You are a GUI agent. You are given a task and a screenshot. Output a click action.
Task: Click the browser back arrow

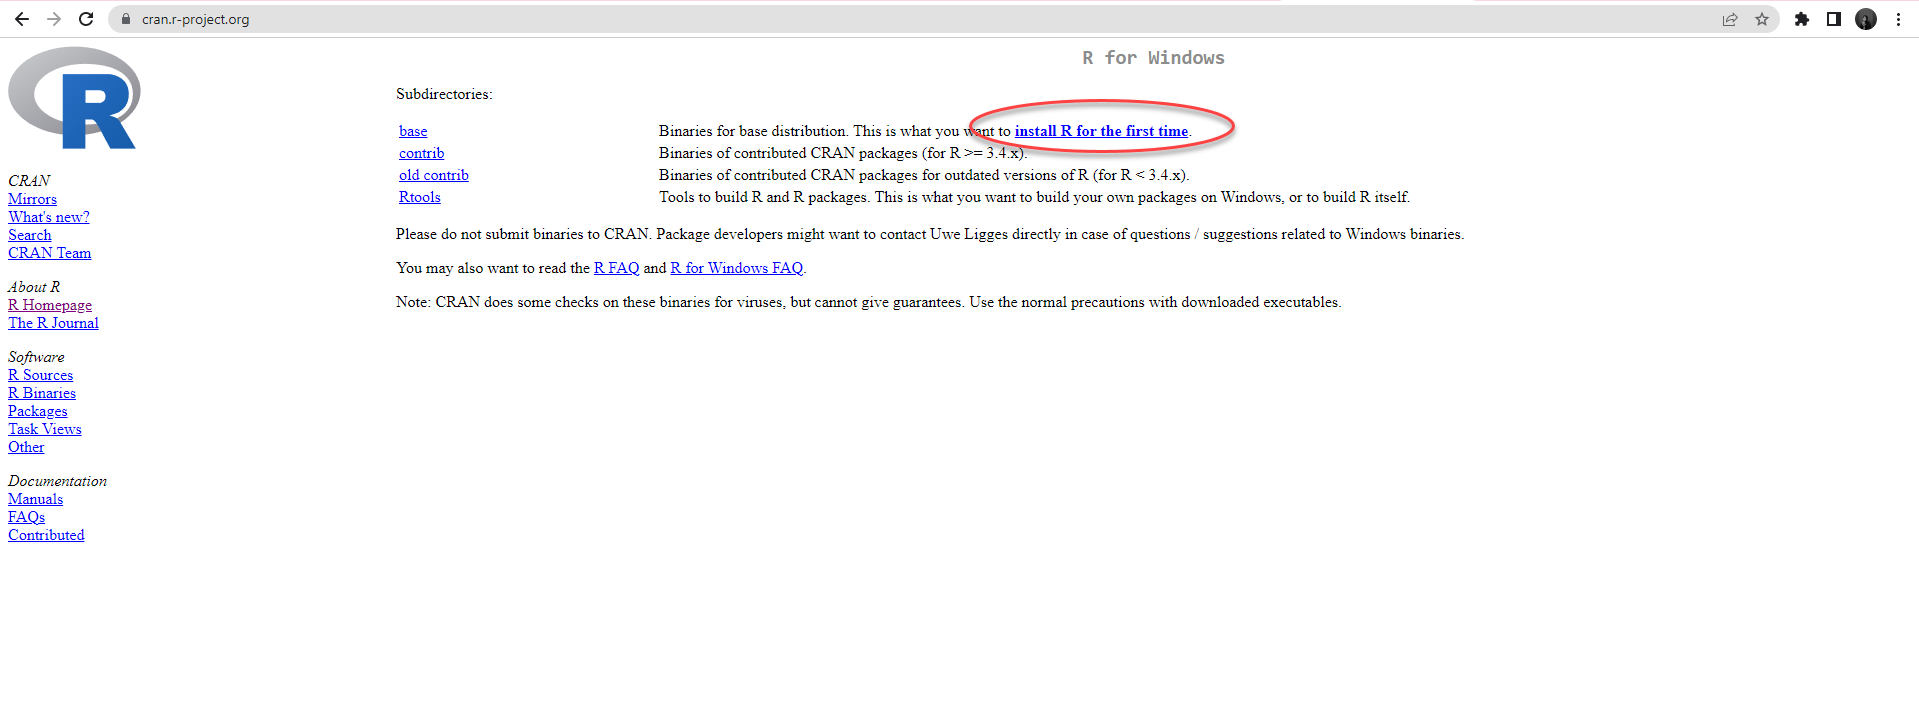tap(22, 19)
